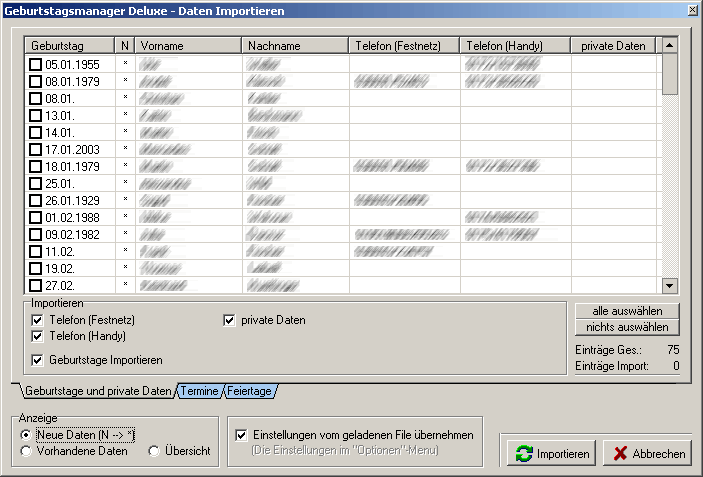Tick the checkbox for 05.01.1955 entry
Image resolution: width=703 pixels, height=477 pixels.
coord(36,64)
